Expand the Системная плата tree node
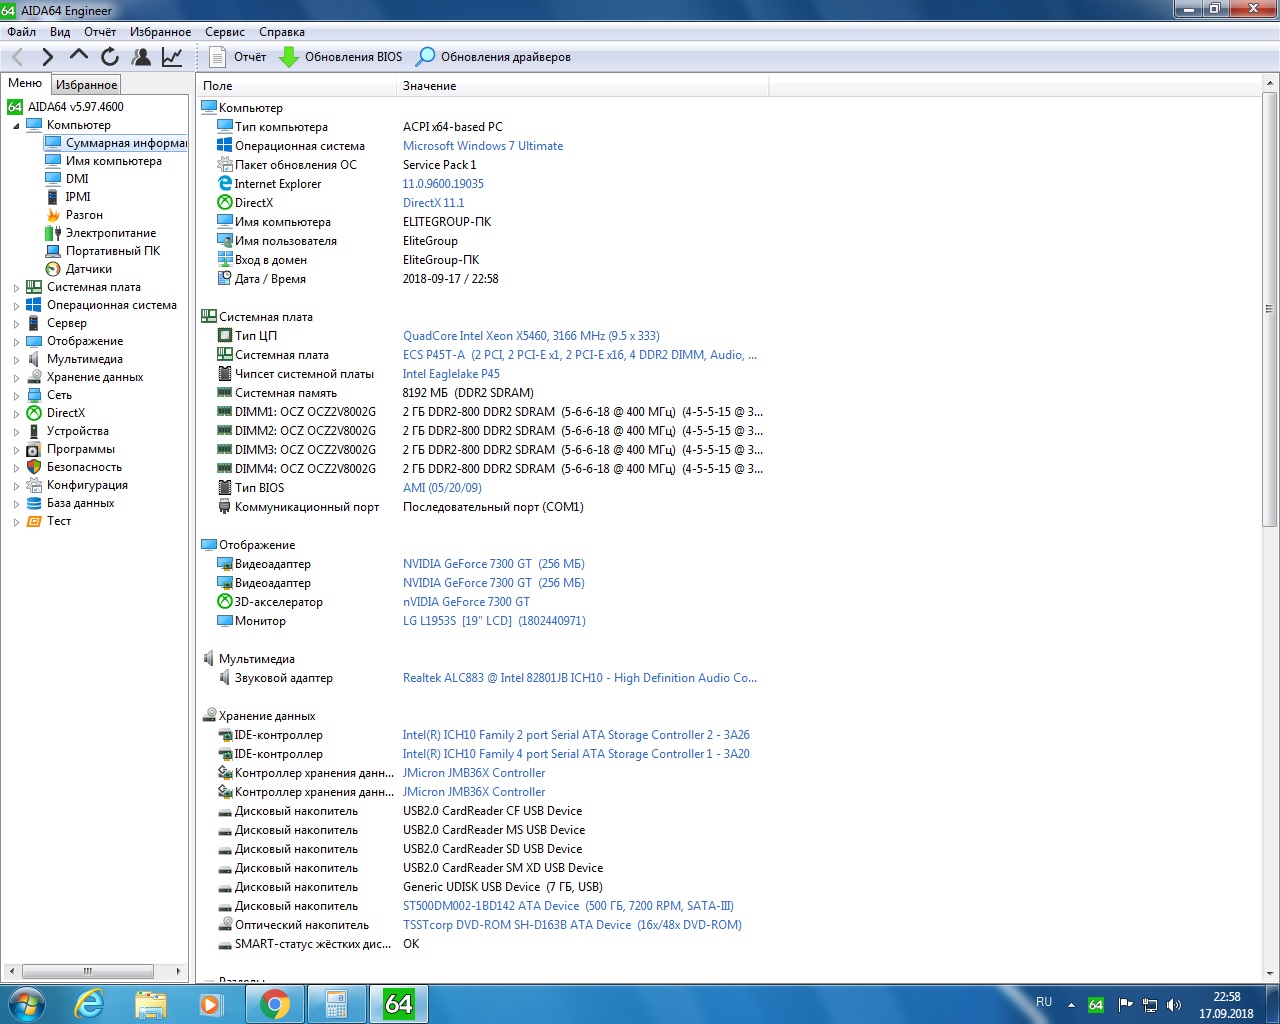 tap(16, 288)
